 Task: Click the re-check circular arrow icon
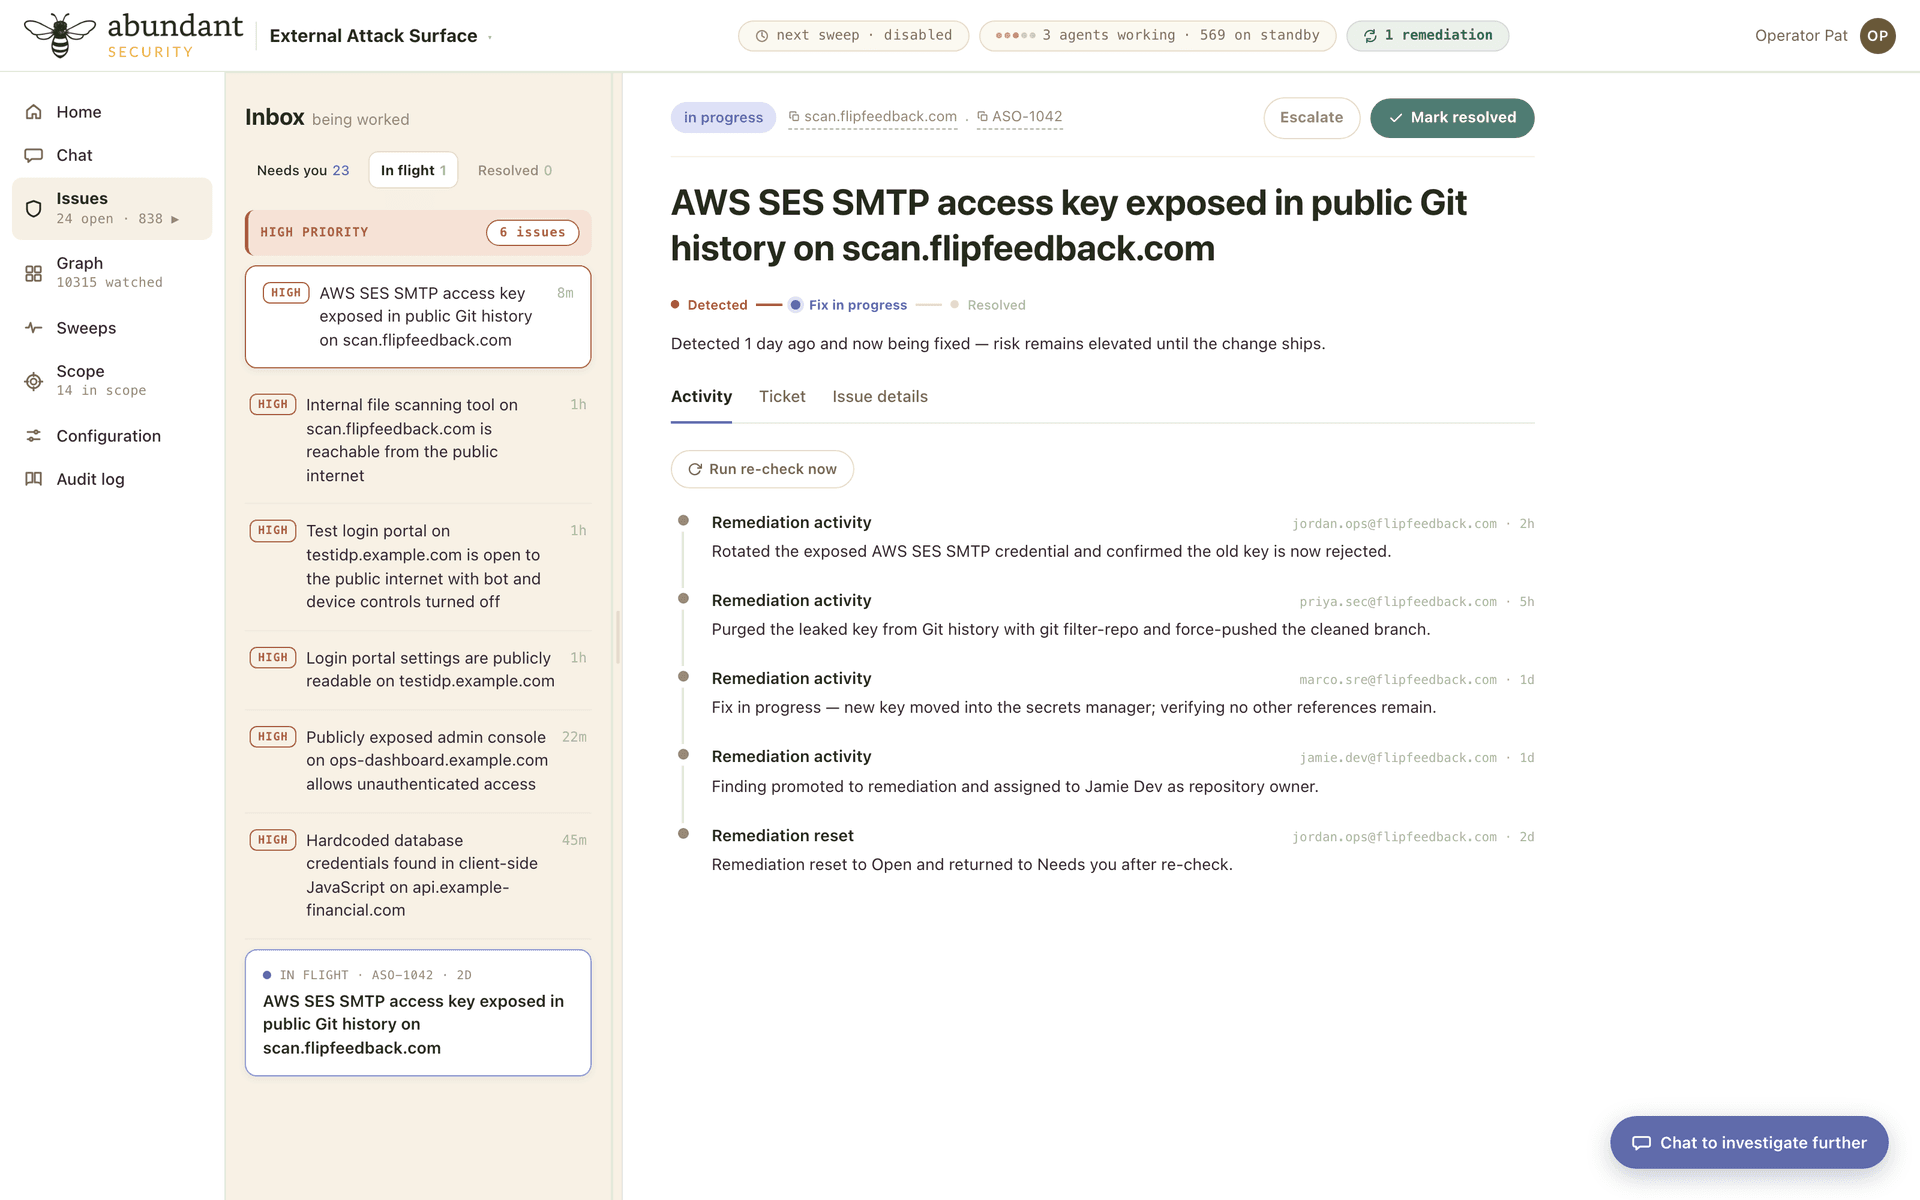pos(695,469)
